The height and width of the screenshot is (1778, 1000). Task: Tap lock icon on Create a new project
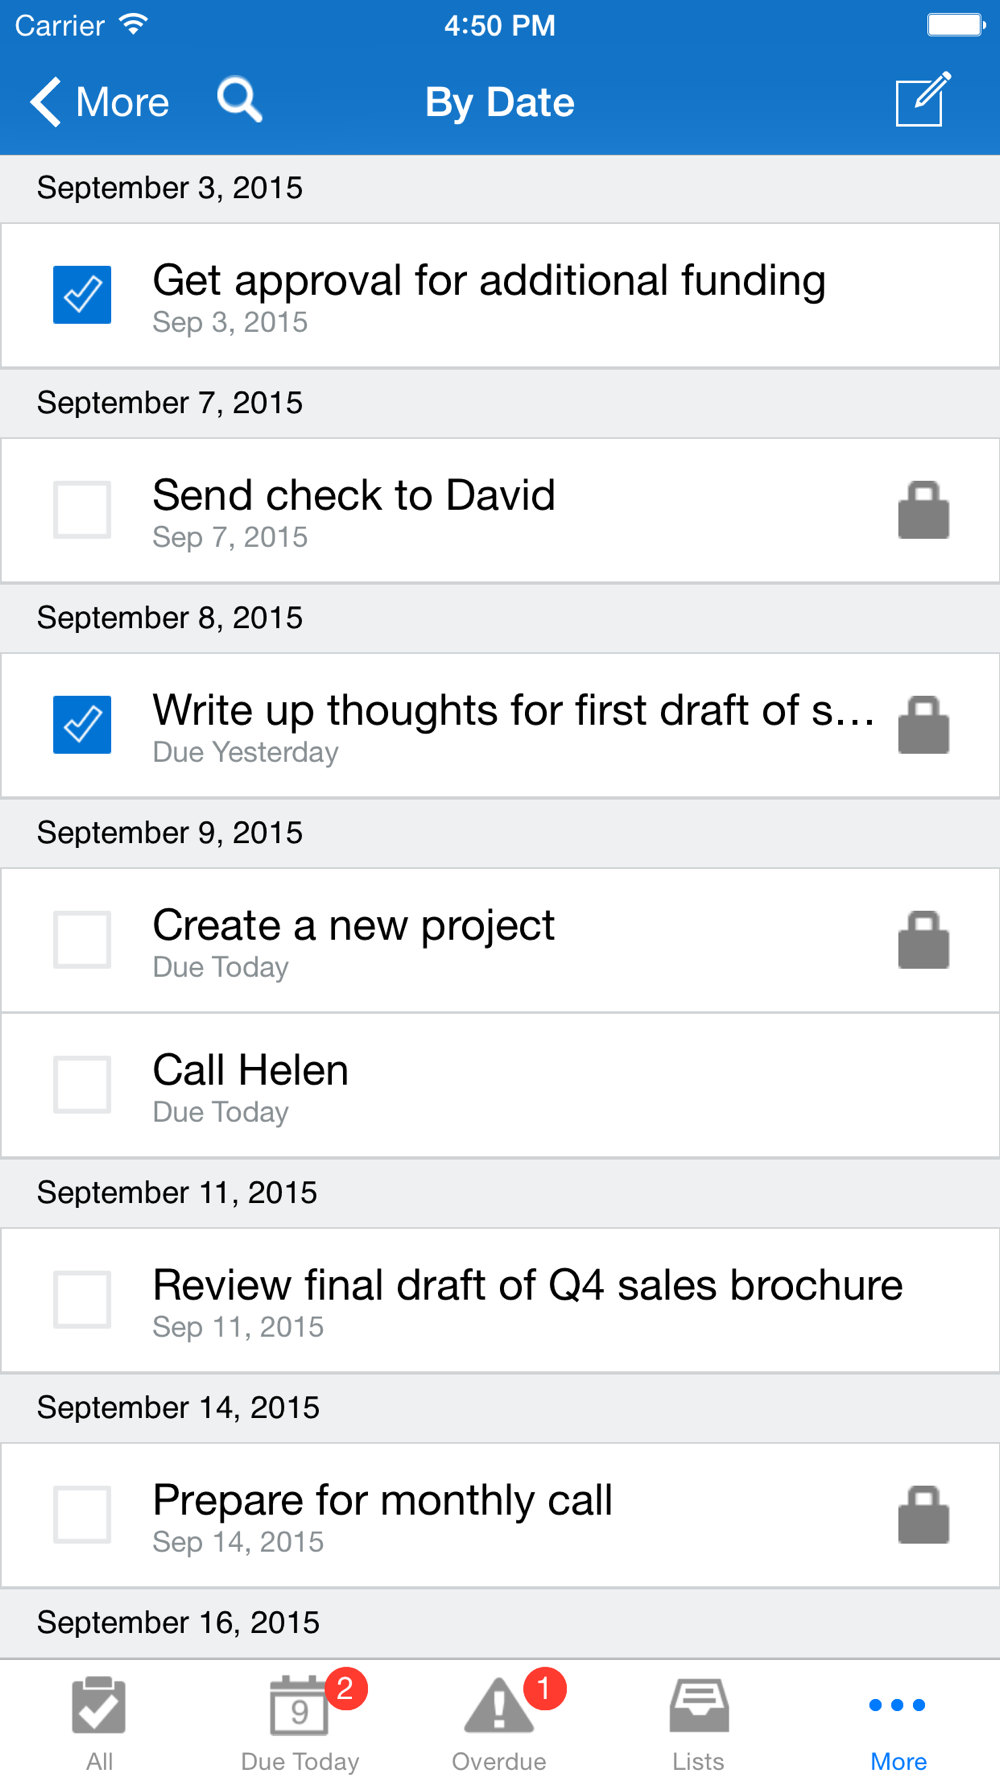click(x=923, y=940)
